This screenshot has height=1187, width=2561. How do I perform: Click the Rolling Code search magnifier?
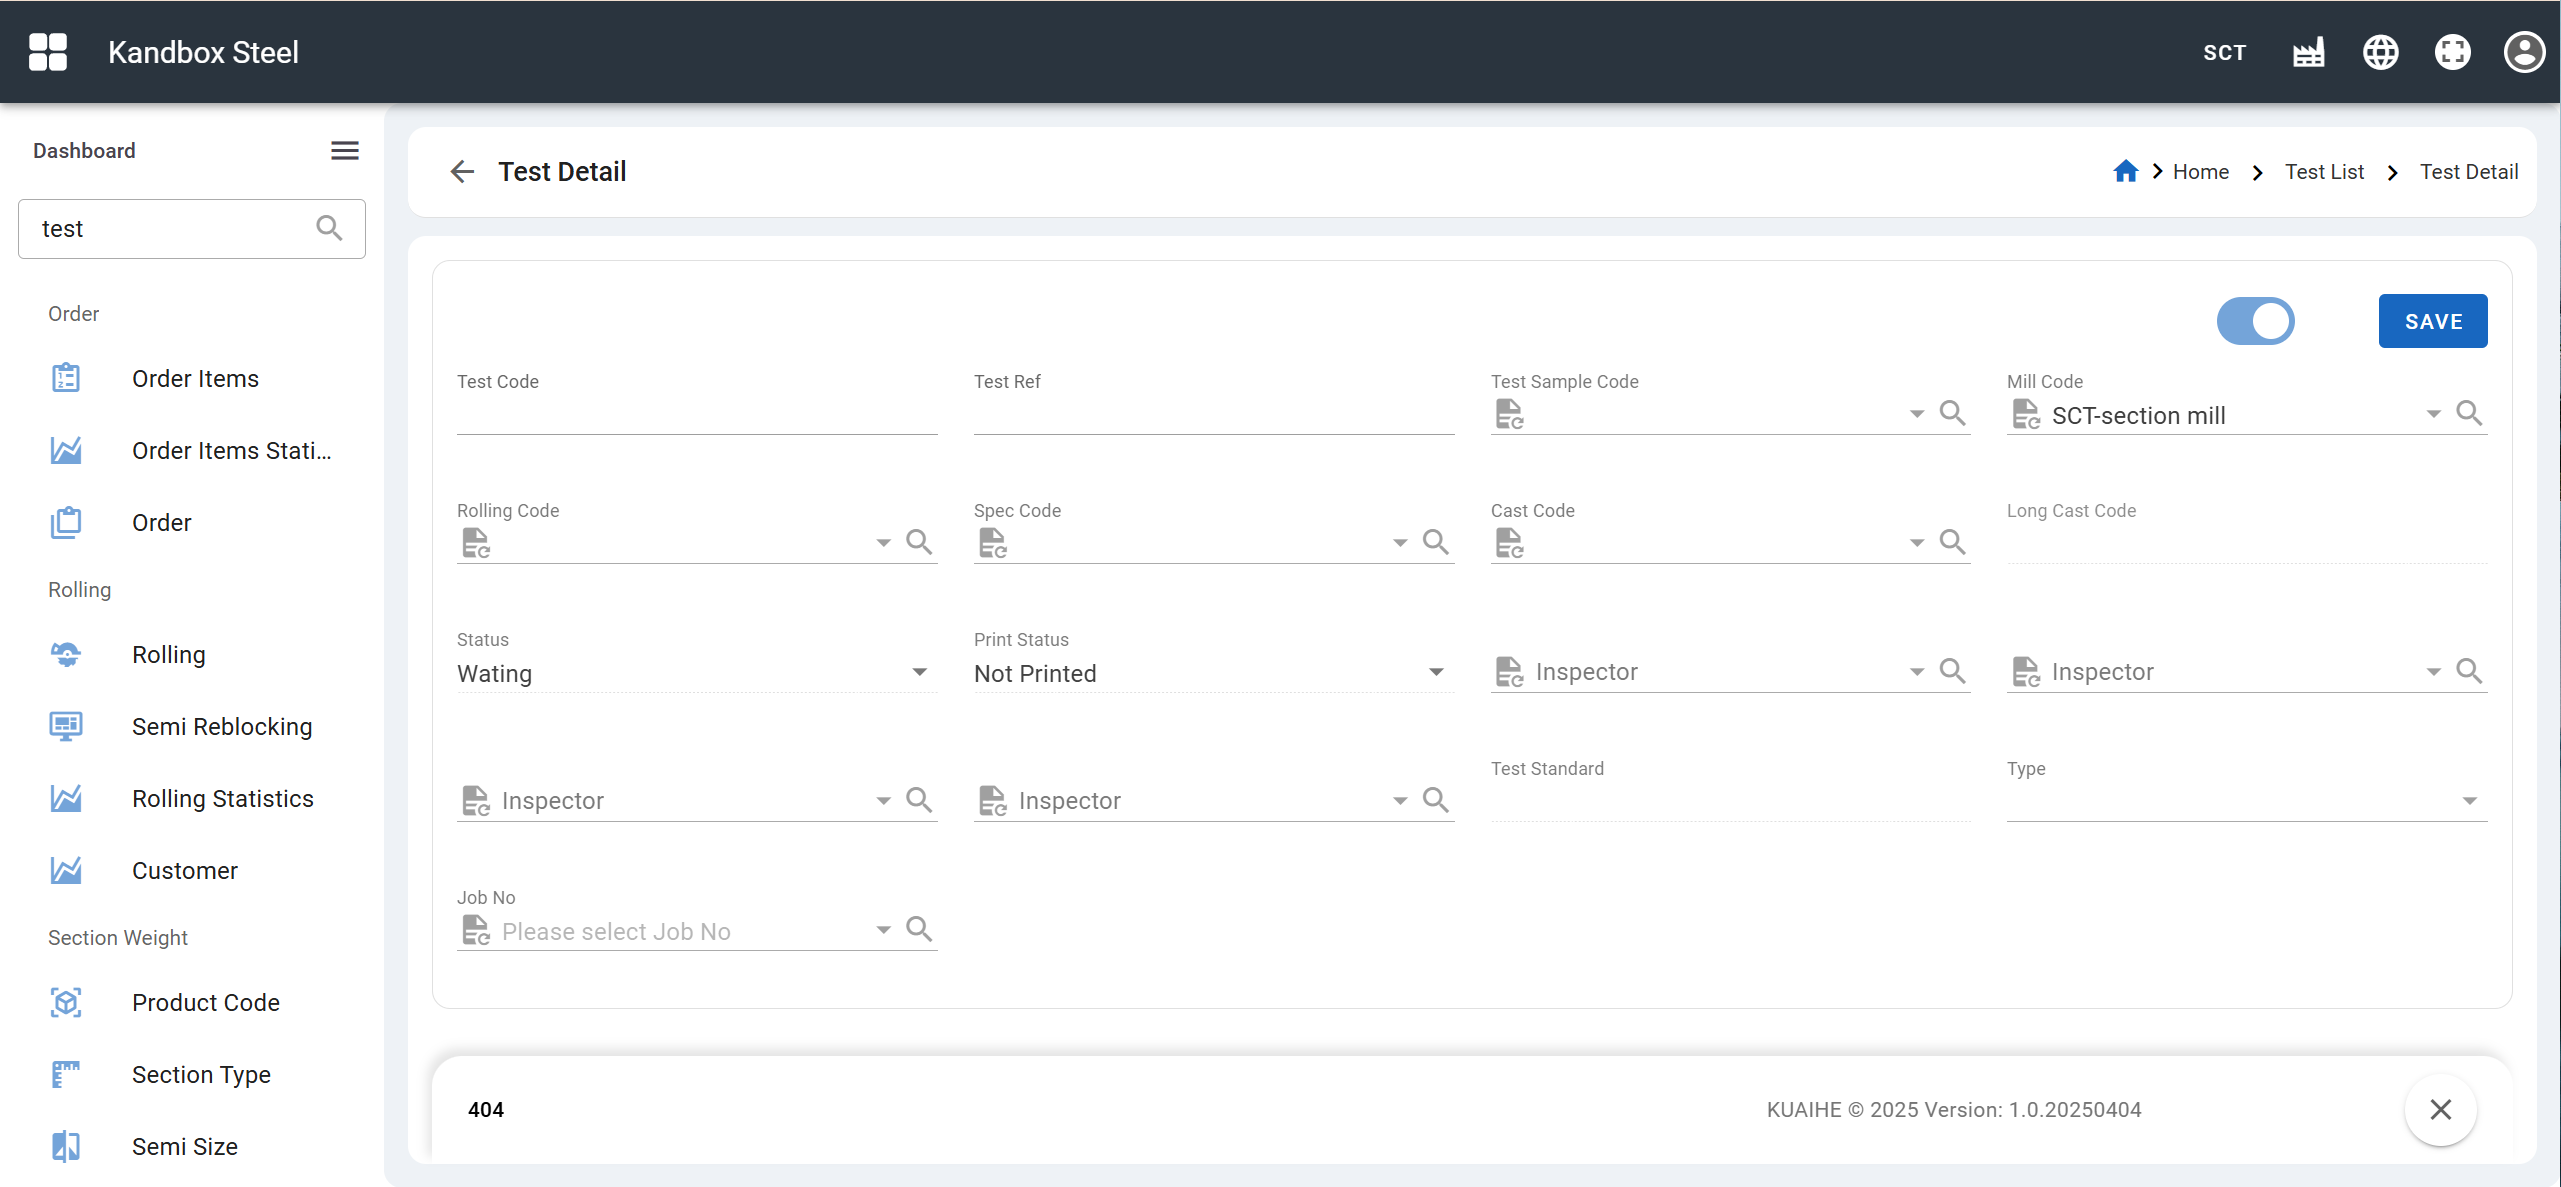tap(919, 542)
